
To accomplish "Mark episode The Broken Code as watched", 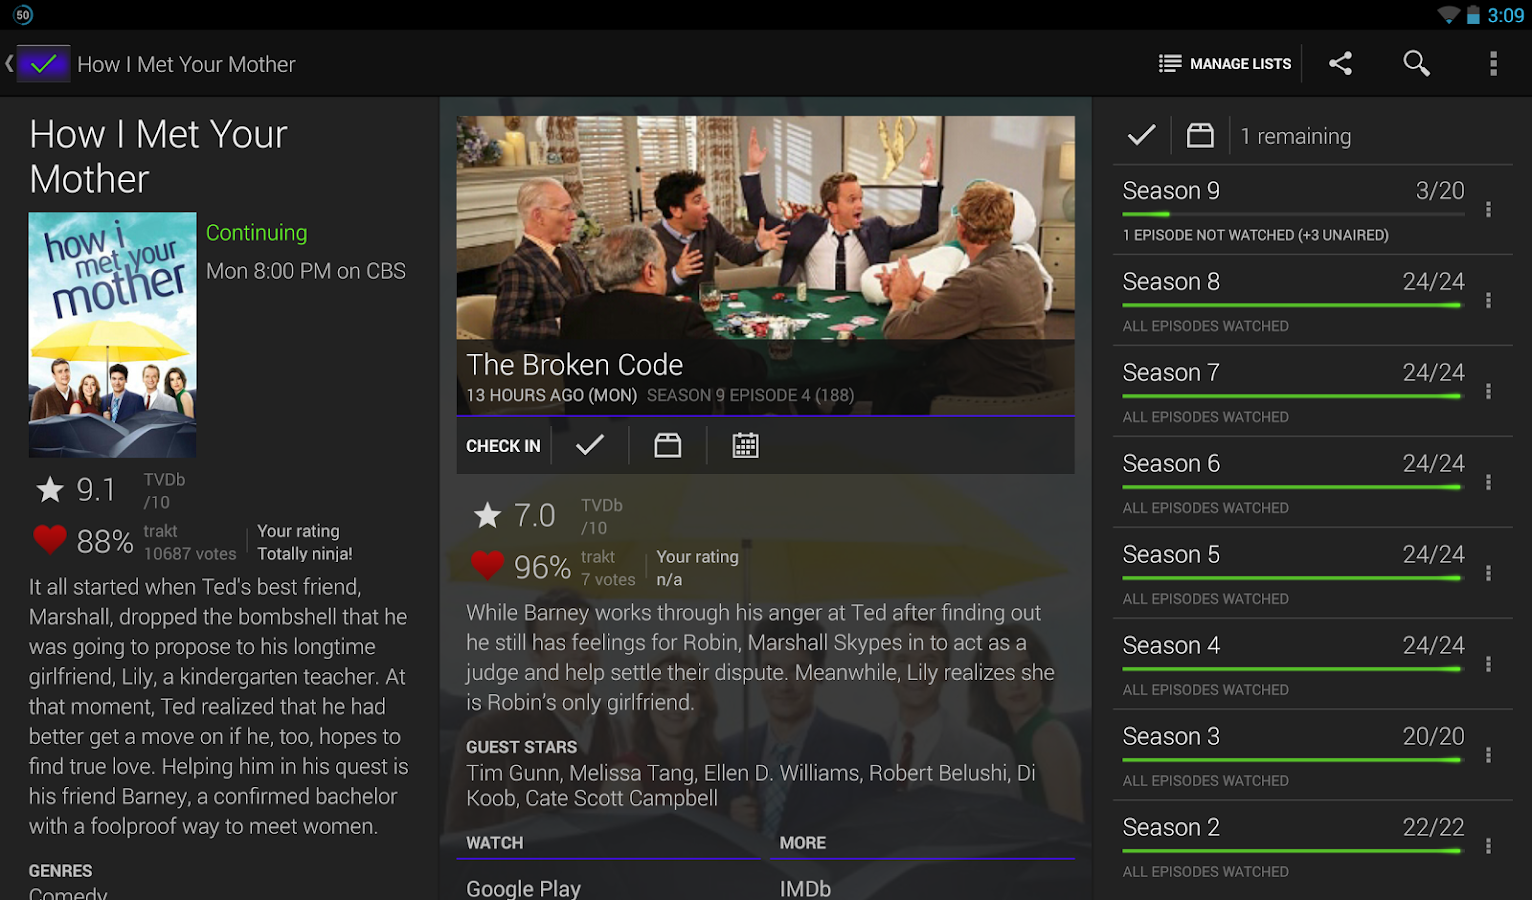I will coord(590,445).
